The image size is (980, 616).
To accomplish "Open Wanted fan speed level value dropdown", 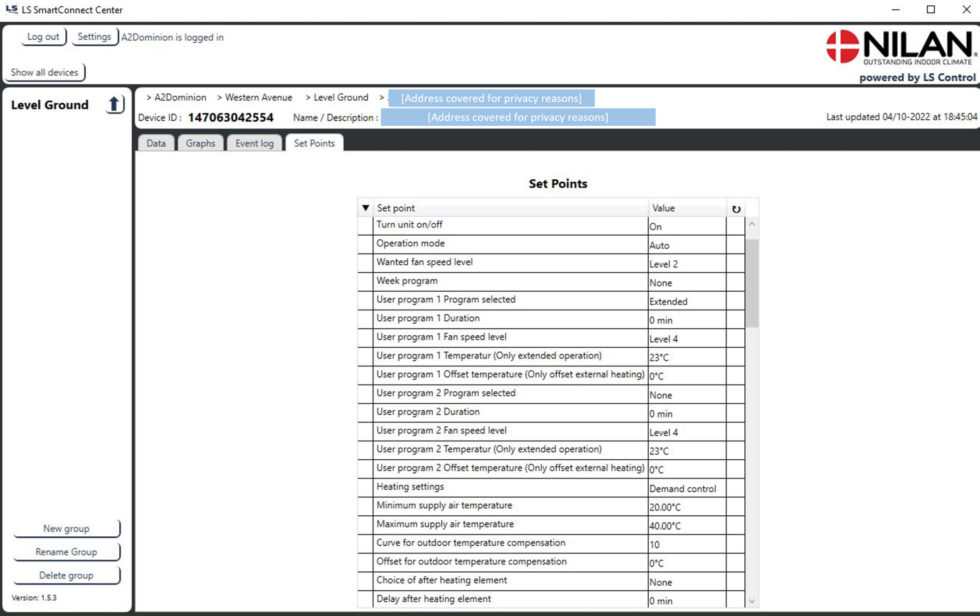I will click(687, 264).
